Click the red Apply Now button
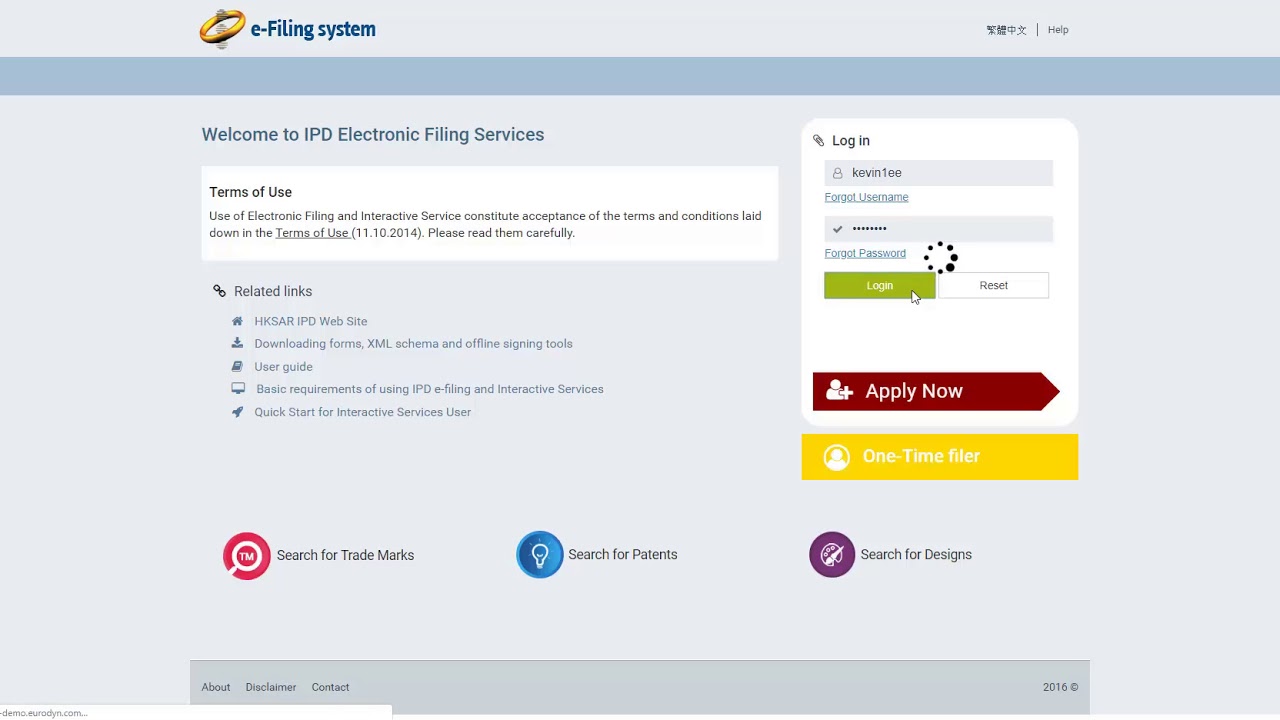This screenshot has width=1280, height=720. (x=936, y=391)
